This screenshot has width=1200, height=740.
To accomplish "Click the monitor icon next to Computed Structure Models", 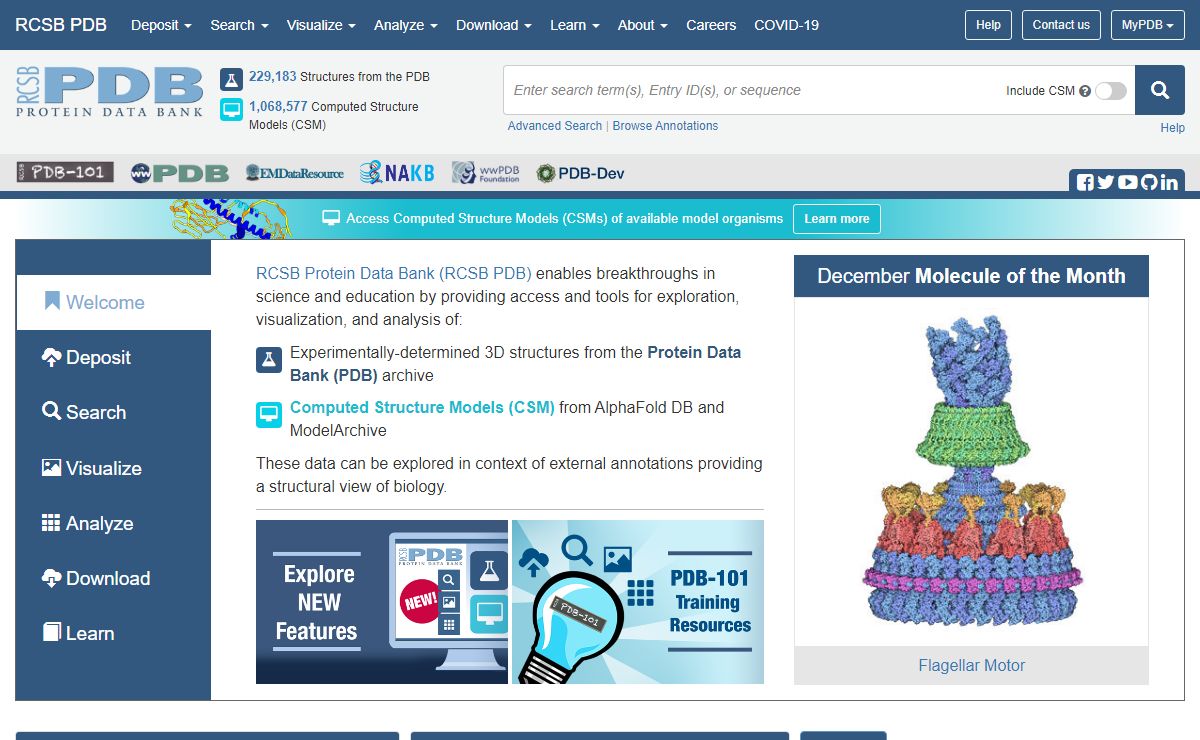I will [x=269, y=414].
